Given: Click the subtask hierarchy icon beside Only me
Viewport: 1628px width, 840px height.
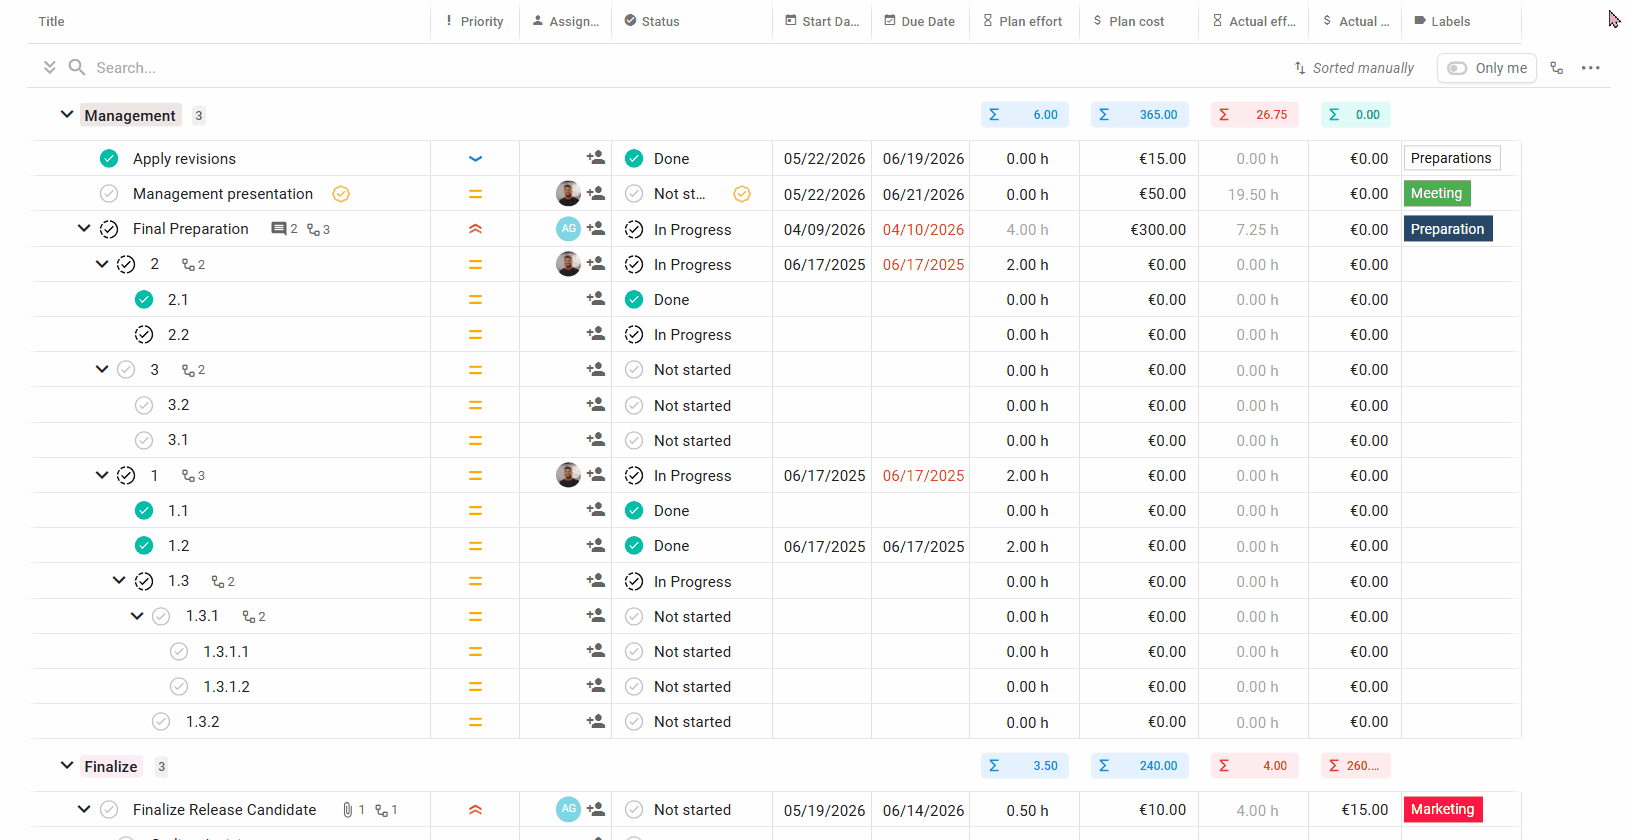Looking at the screenshot, I should coord(1556,68).
